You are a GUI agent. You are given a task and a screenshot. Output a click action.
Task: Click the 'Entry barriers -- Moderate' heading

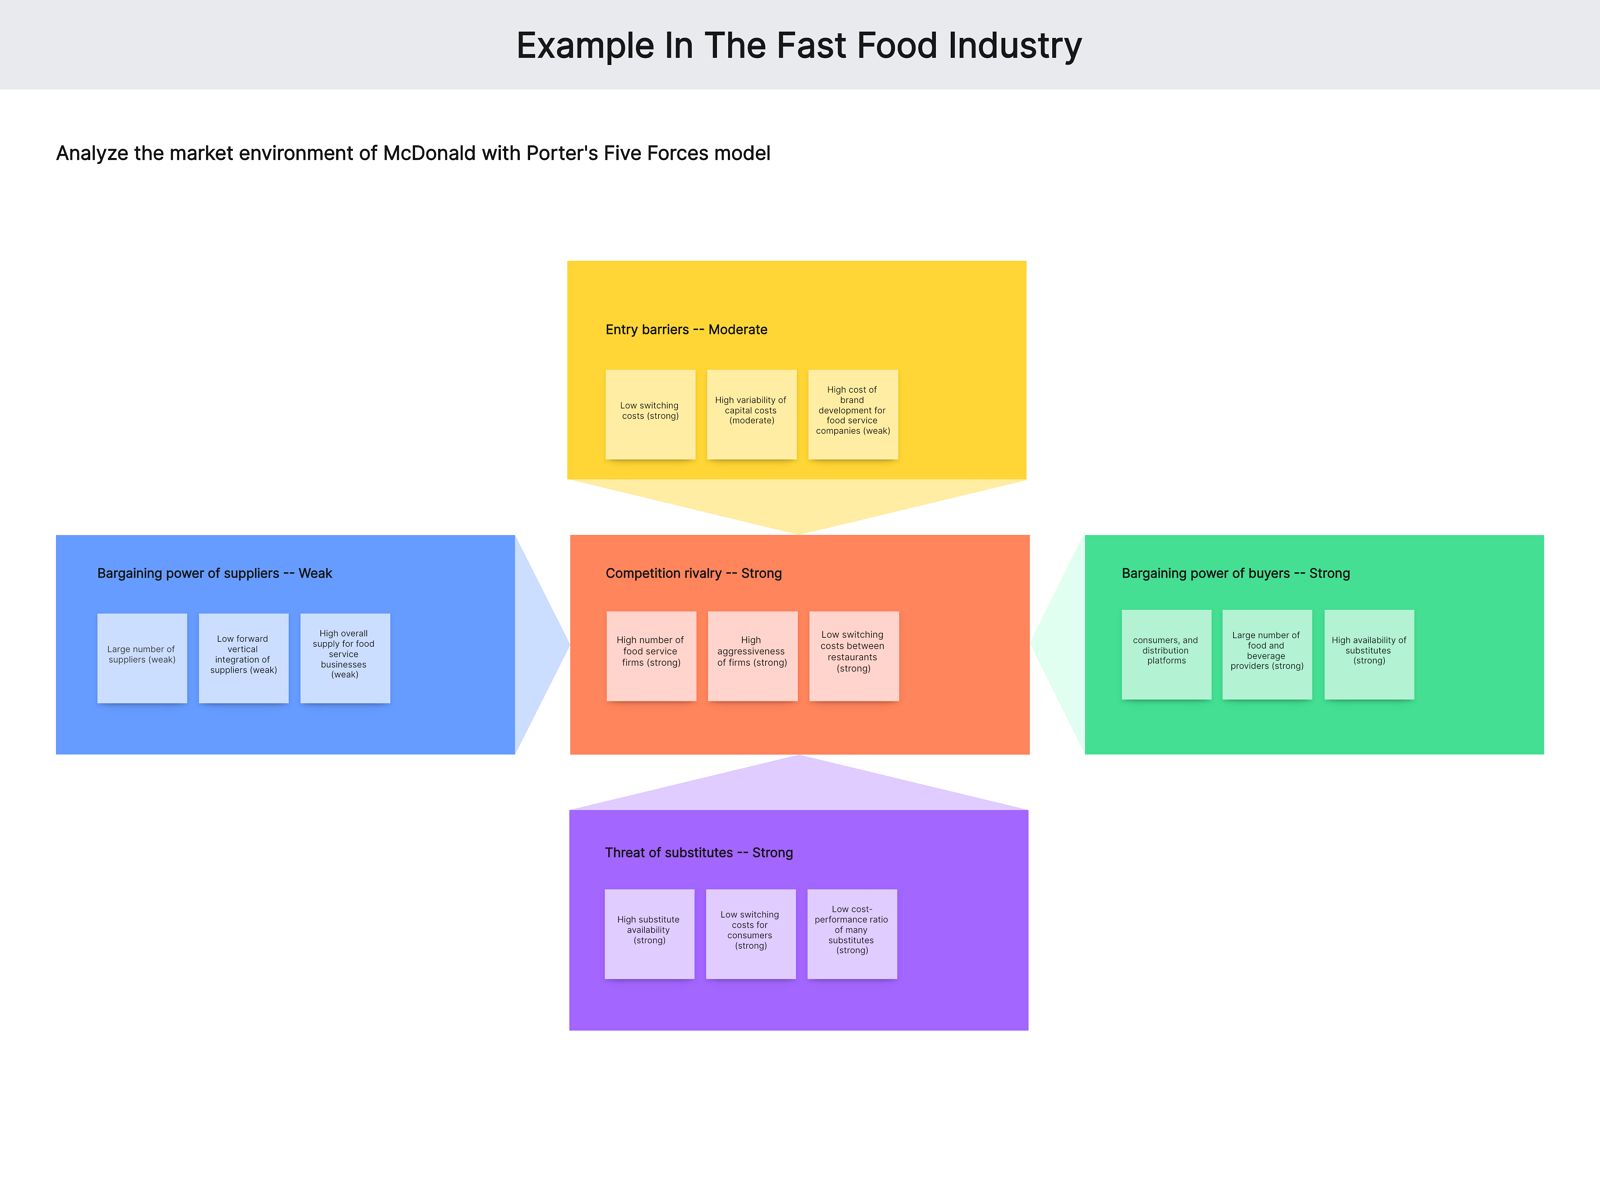pos(686,329)
